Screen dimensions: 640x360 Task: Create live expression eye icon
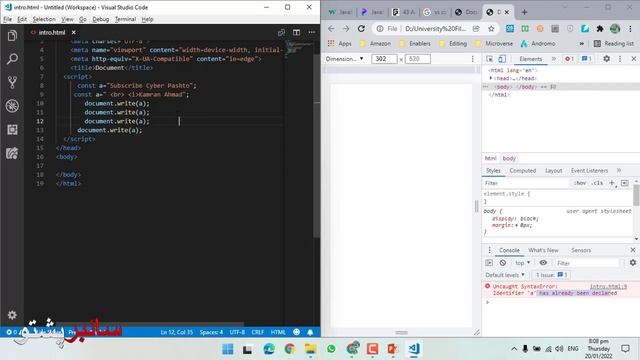coord(543,263)
